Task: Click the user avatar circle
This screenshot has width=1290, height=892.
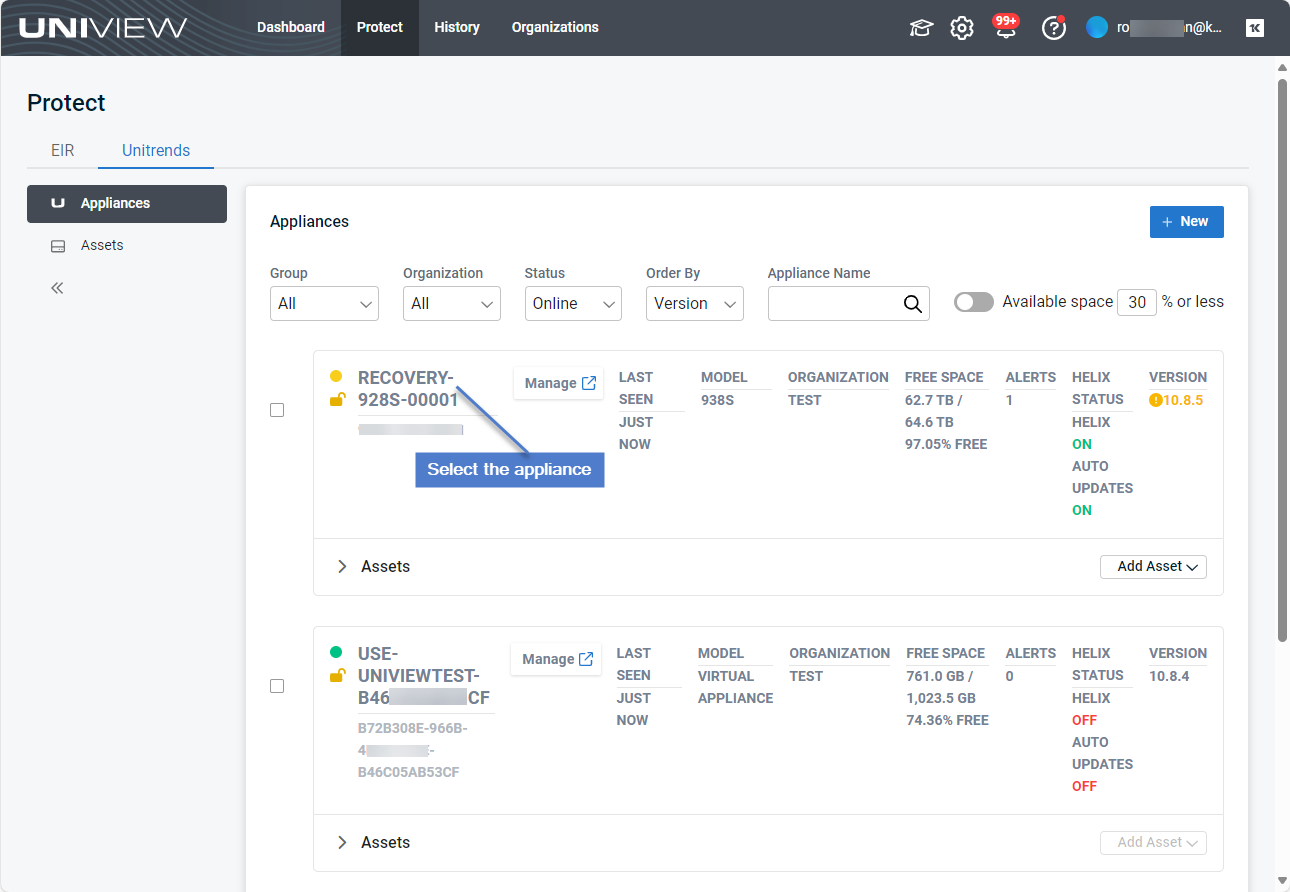Action: [x=1097, y=28]
